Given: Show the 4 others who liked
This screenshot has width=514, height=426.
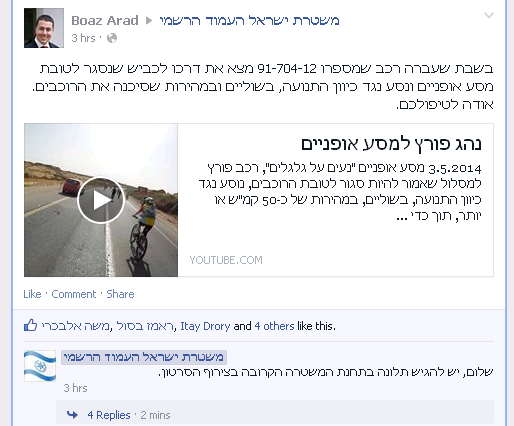Looking at the screenshot, I should coord(274,326).
